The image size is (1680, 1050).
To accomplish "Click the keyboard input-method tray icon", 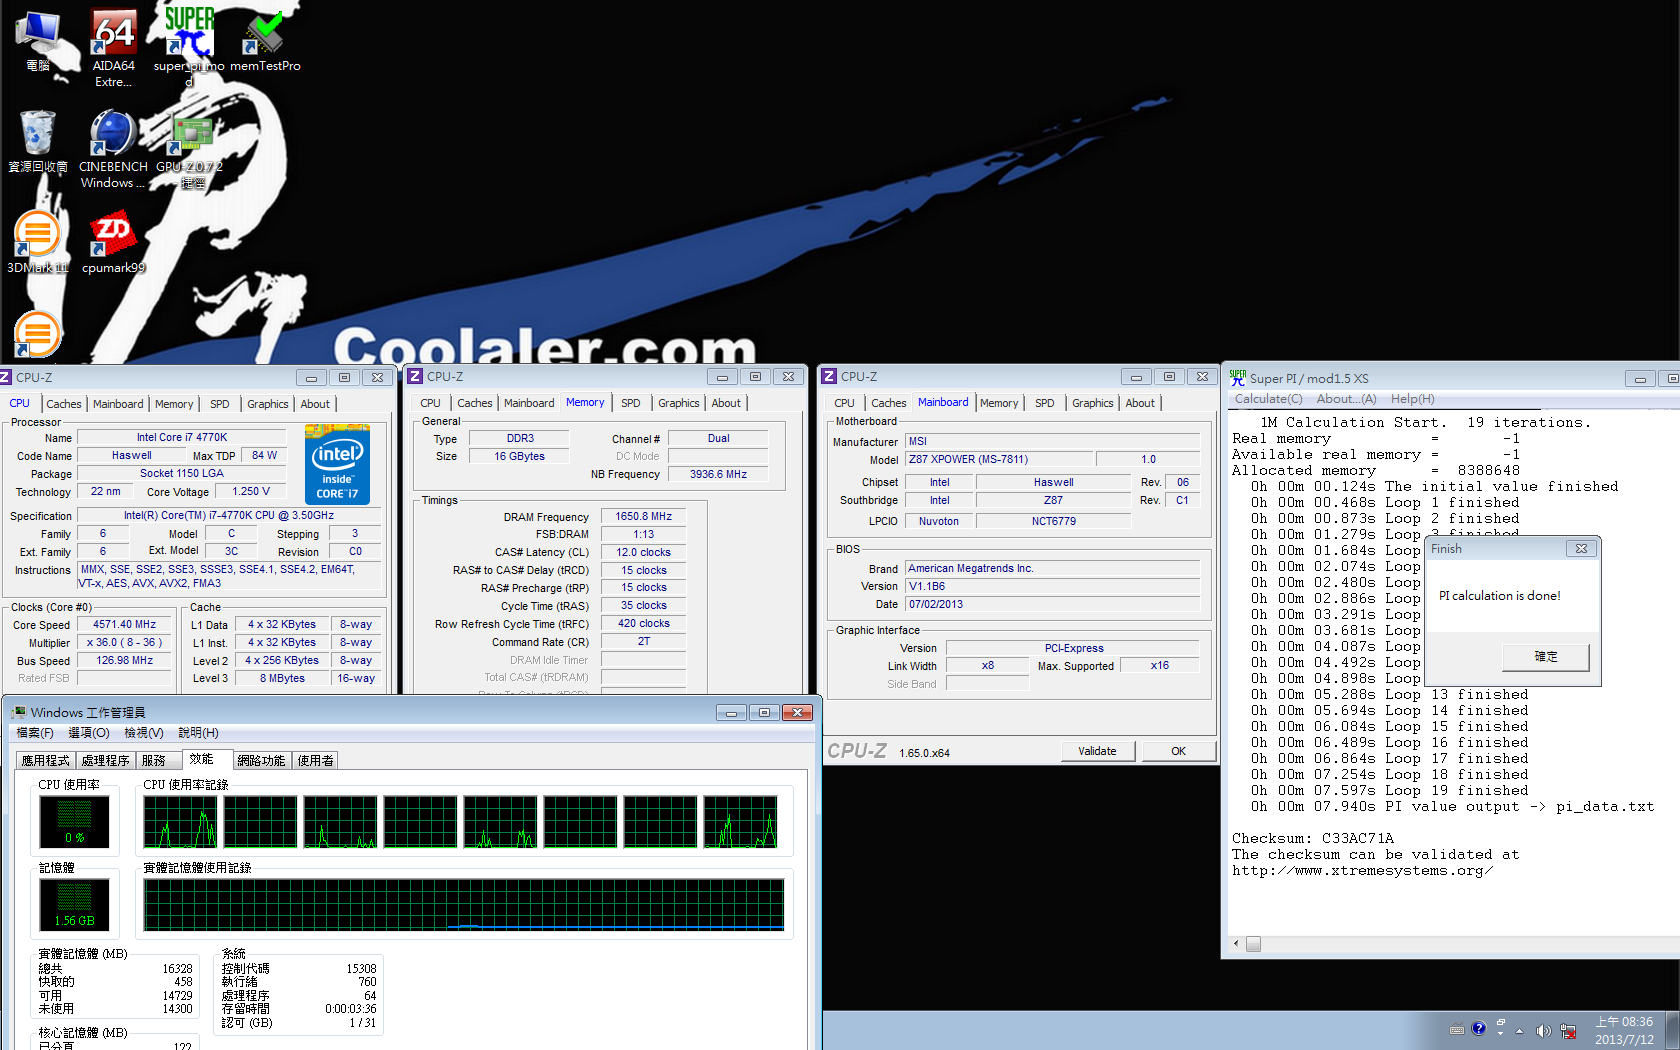I will coord(1457,1029).
